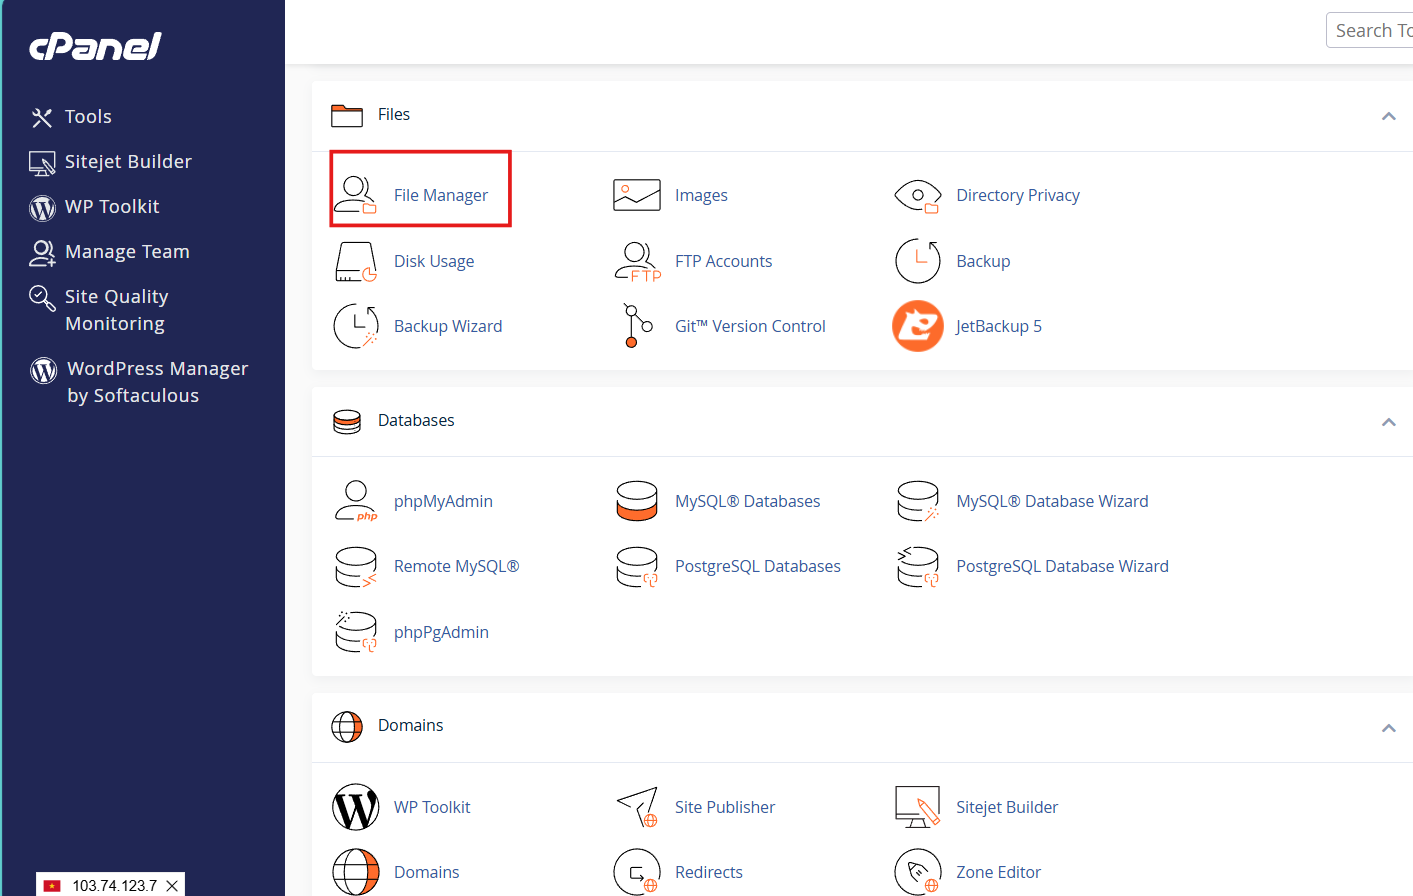Image resolution: width=1413 pixels, height=896 pixels.
Task: Click the JetBackup 5 orange icon
Action: coord(918,326)
